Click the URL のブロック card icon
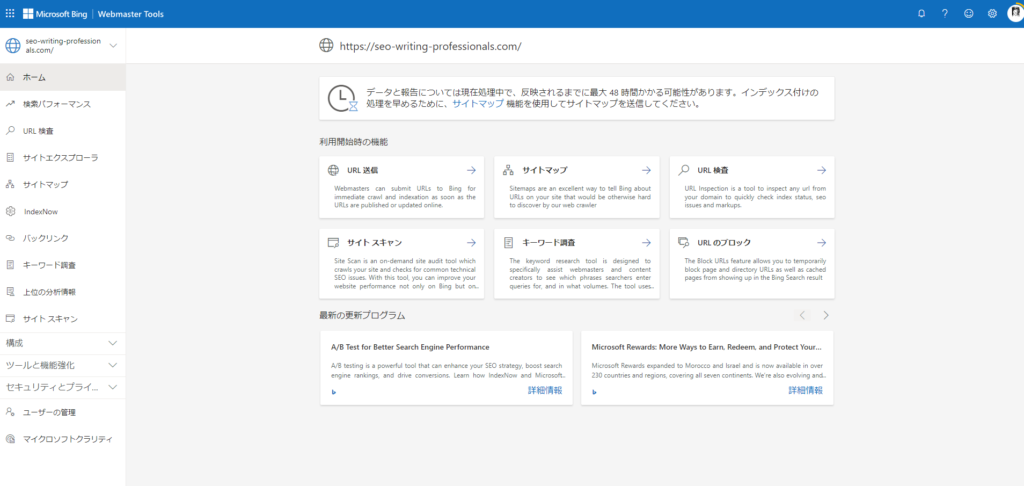Viewport: 1024px width, 486px height. [684, 242]
